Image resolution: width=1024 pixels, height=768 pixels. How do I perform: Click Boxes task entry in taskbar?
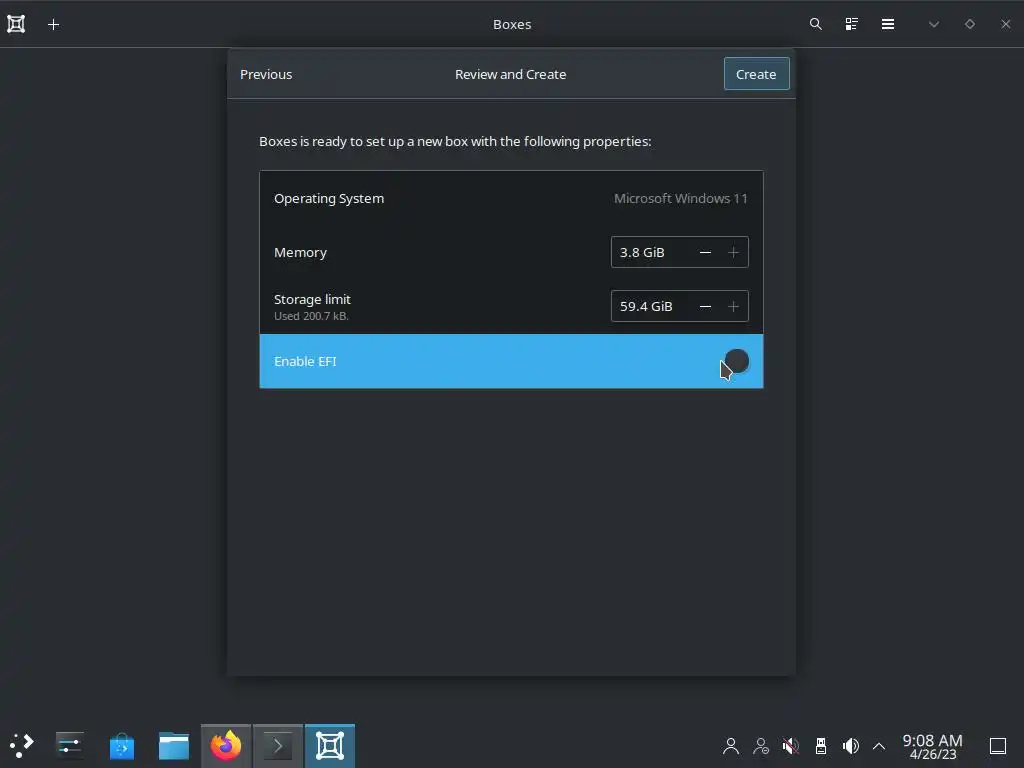pos(330,745)
